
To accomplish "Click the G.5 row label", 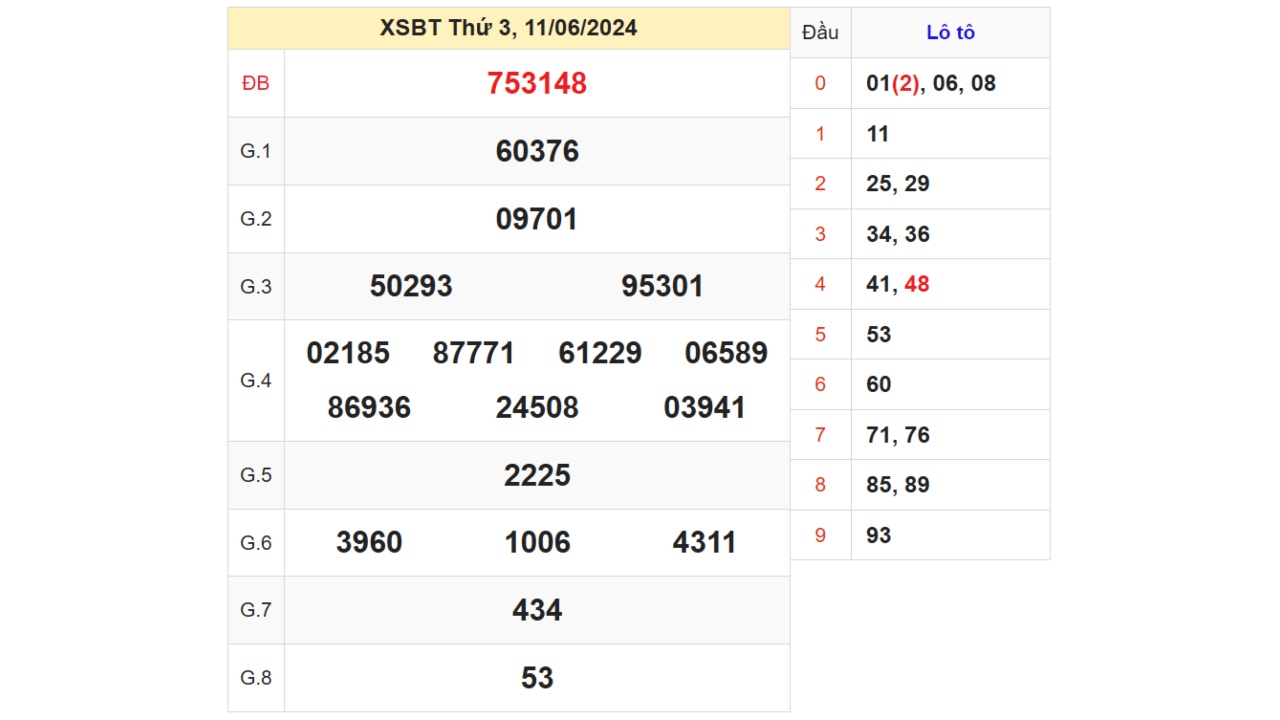I will point(256,475).
